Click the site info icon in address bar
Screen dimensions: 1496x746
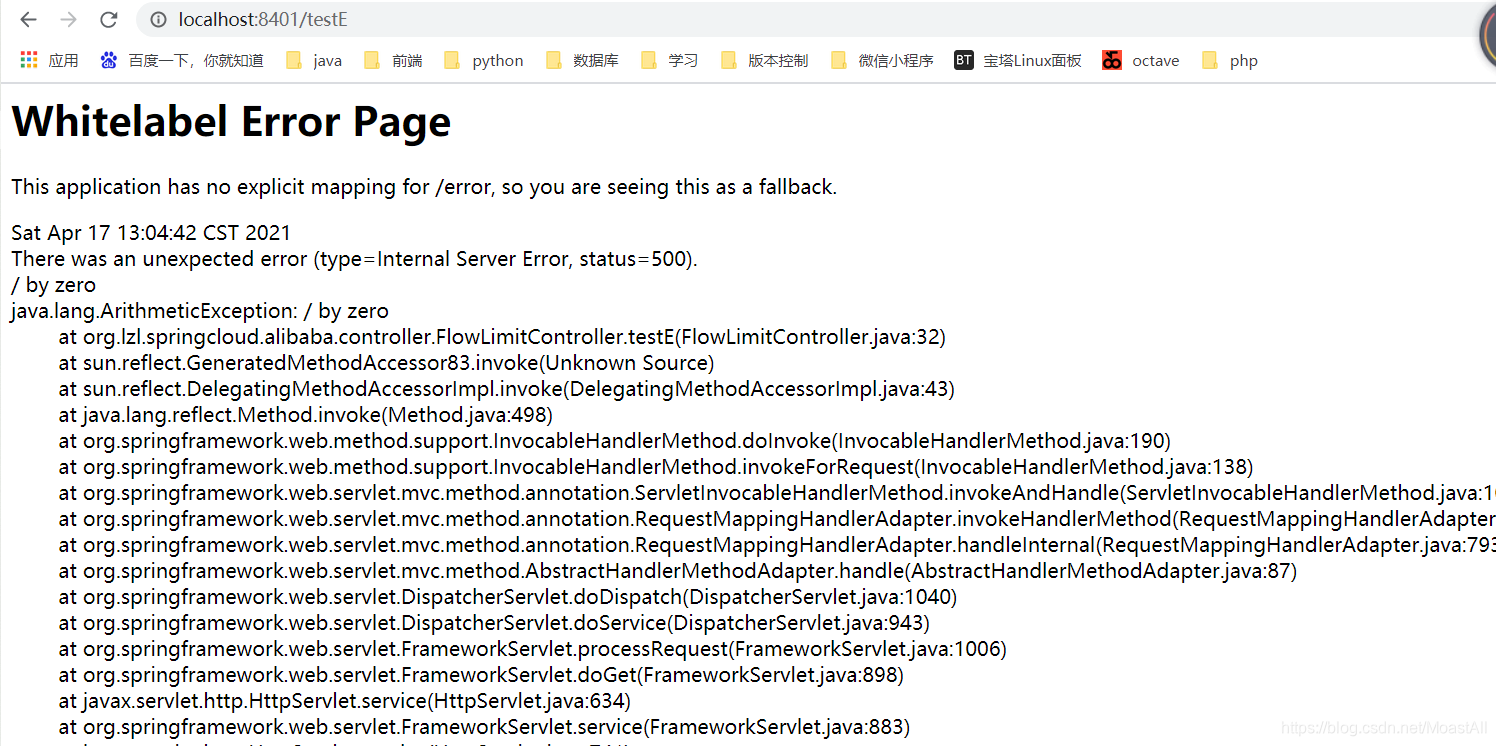pos(158,19)
